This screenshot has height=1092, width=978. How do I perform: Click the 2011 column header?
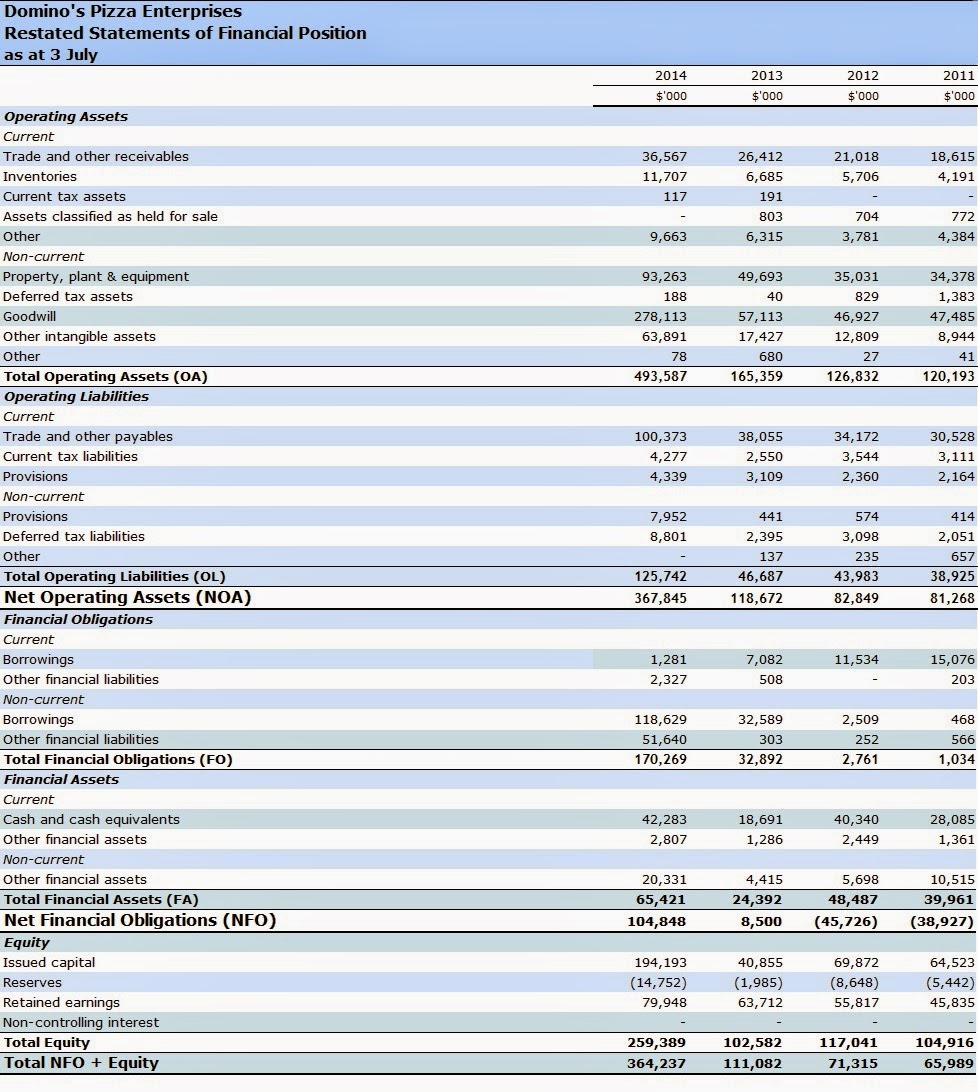tap(959, 75)
